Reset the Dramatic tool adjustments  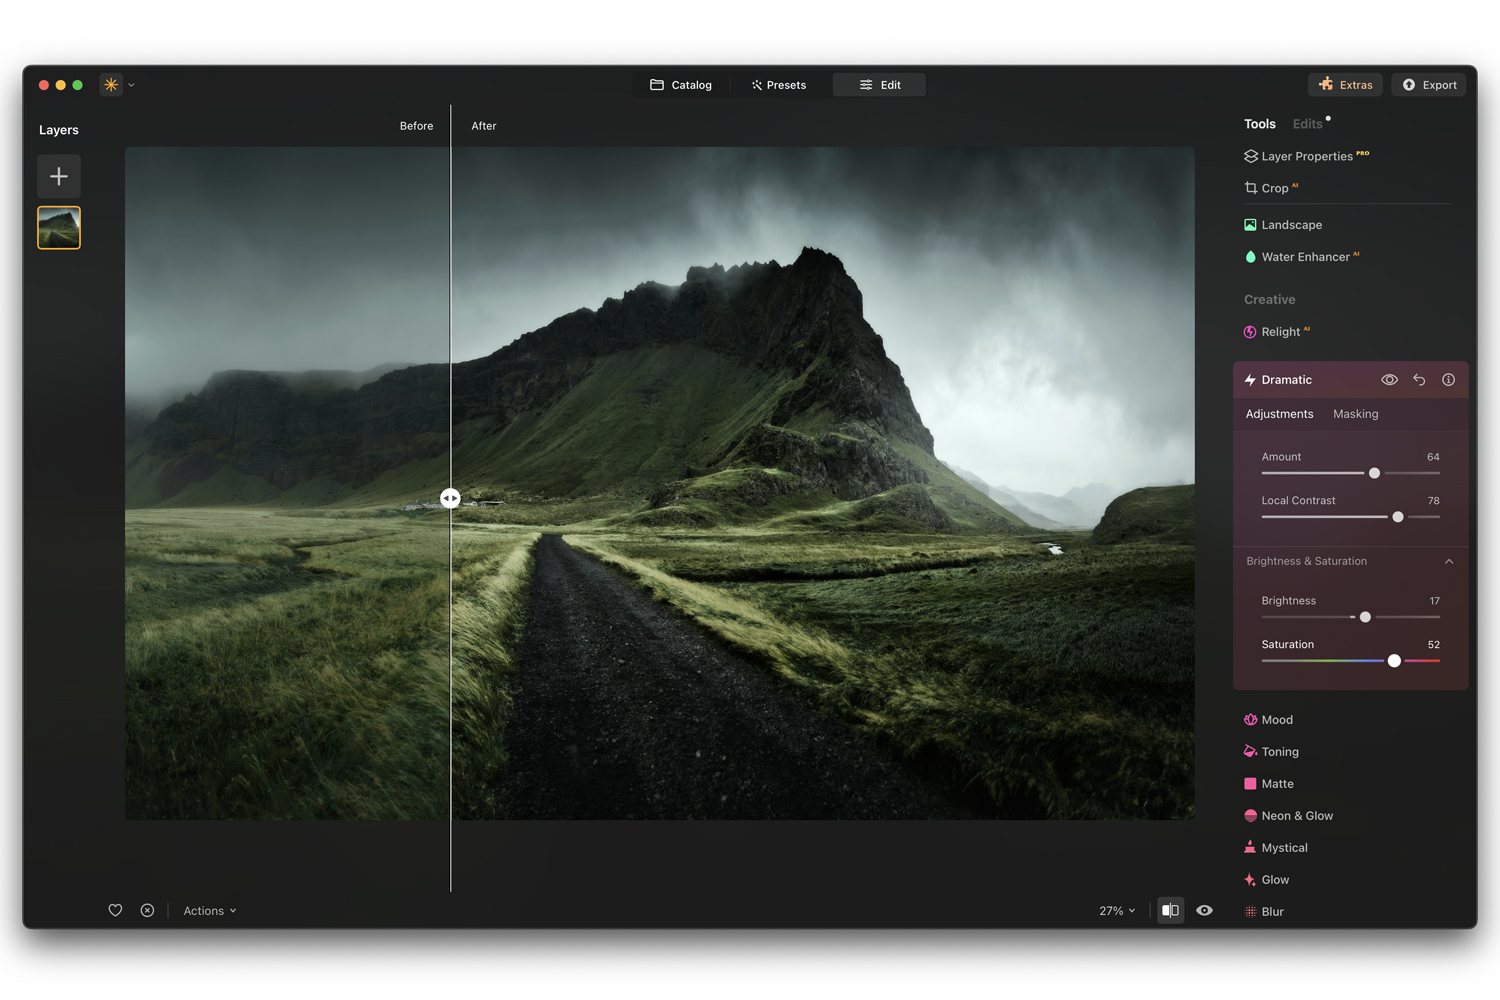tap(1419, 380)
